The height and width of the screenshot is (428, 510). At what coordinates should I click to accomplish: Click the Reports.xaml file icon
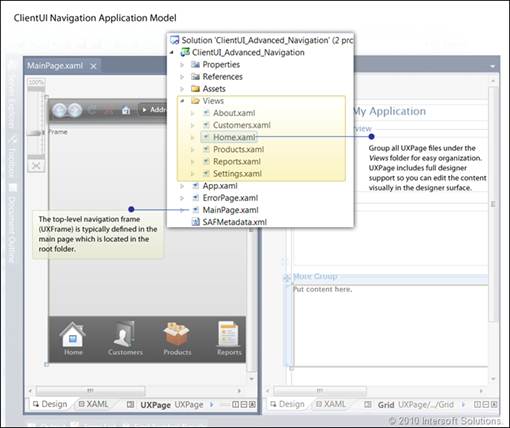[206, 161]
